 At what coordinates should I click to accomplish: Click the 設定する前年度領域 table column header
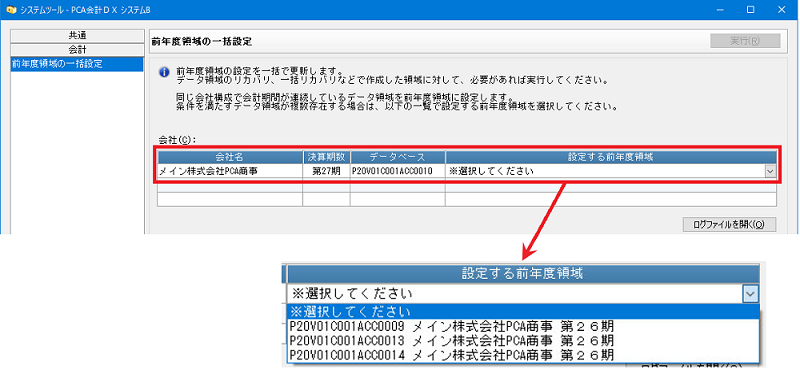click(x=611, y=157)
